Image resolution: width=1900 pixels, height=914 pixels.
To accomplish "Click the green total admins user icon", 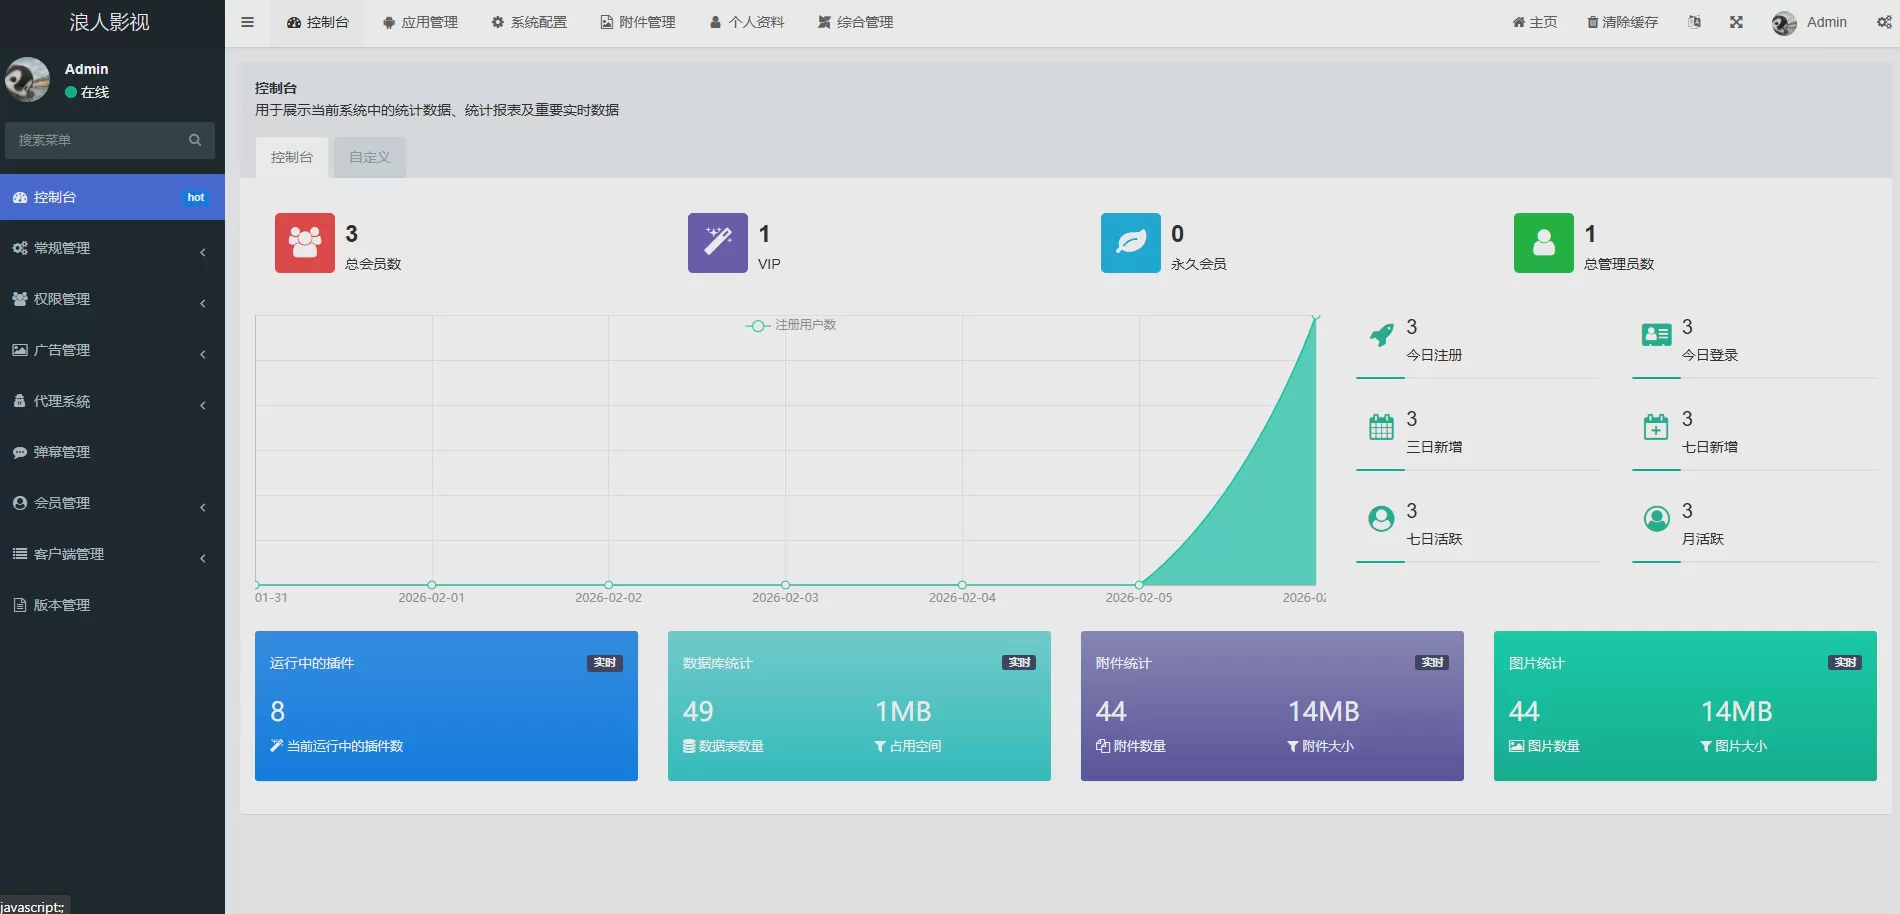I will 1544,243.
